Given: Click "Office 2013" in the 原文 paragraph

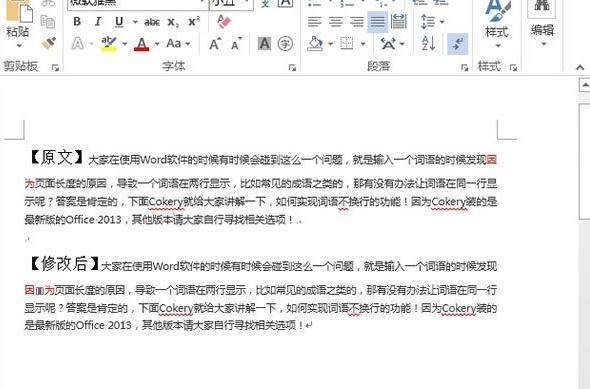Looking at the screenshot, I should 93,219.
